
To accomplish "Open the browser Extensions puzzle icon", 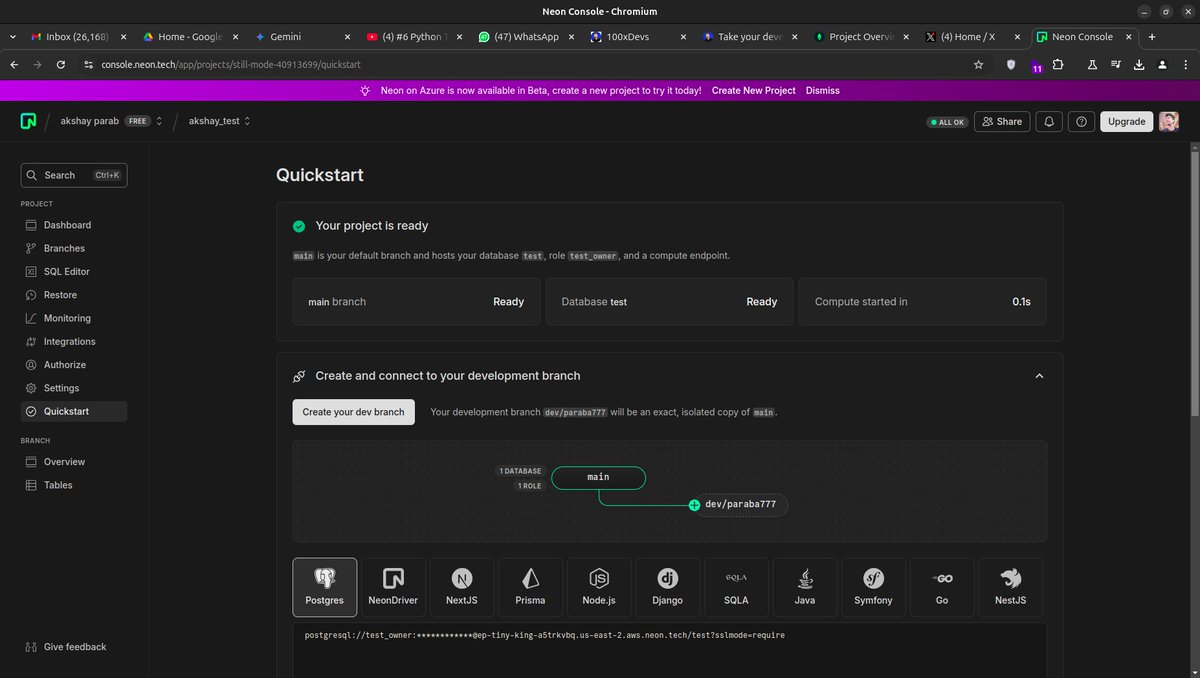I will (1059, 64).
